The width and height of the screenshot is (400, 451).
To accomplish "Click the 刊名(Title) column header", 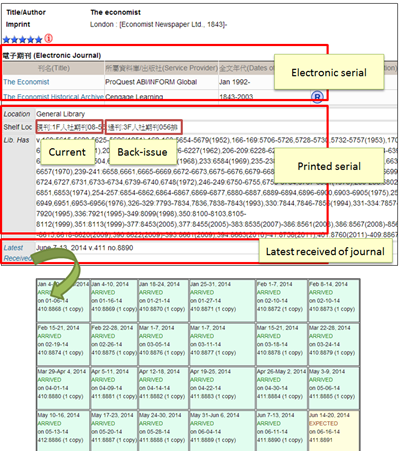I will (x=54, y=68).
